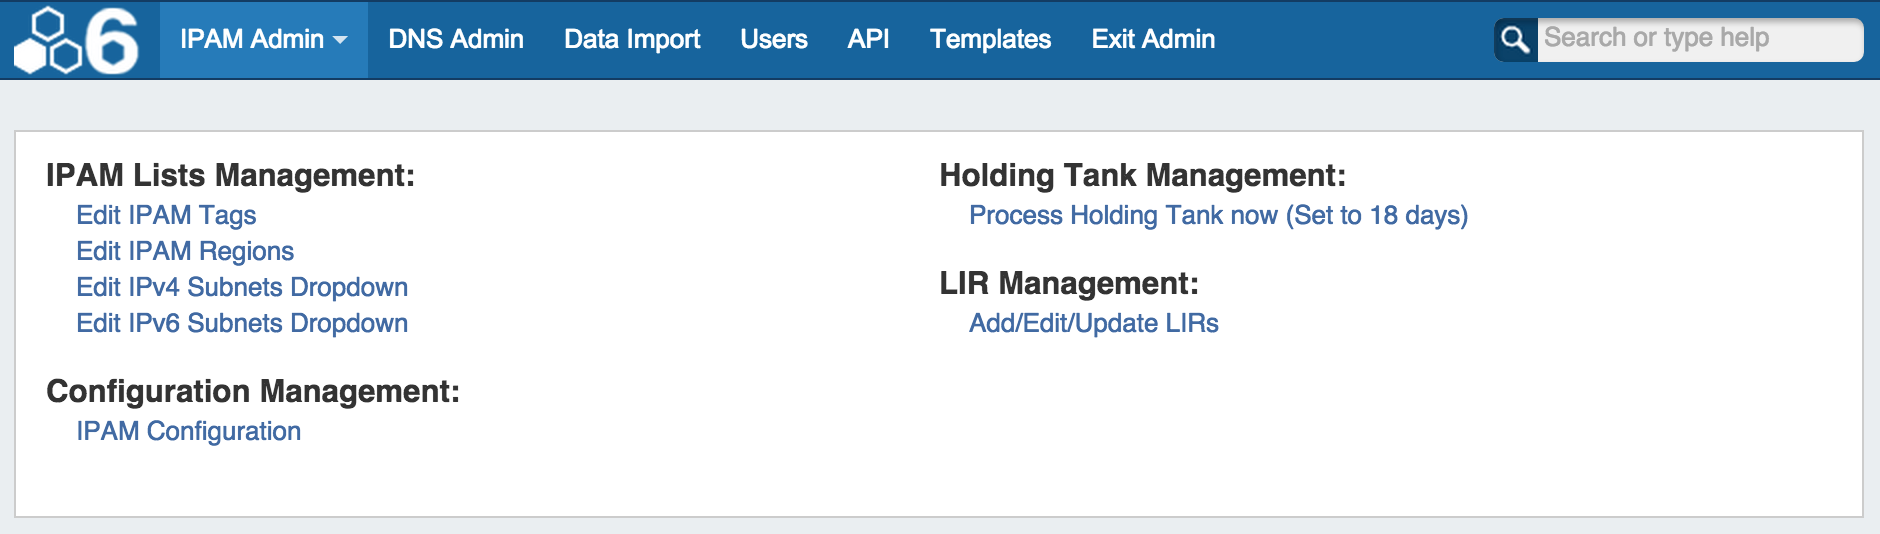This screenshot has height=534, width=1880.
Task: Click the Holding Tank Management heading
Action: 1142,176
